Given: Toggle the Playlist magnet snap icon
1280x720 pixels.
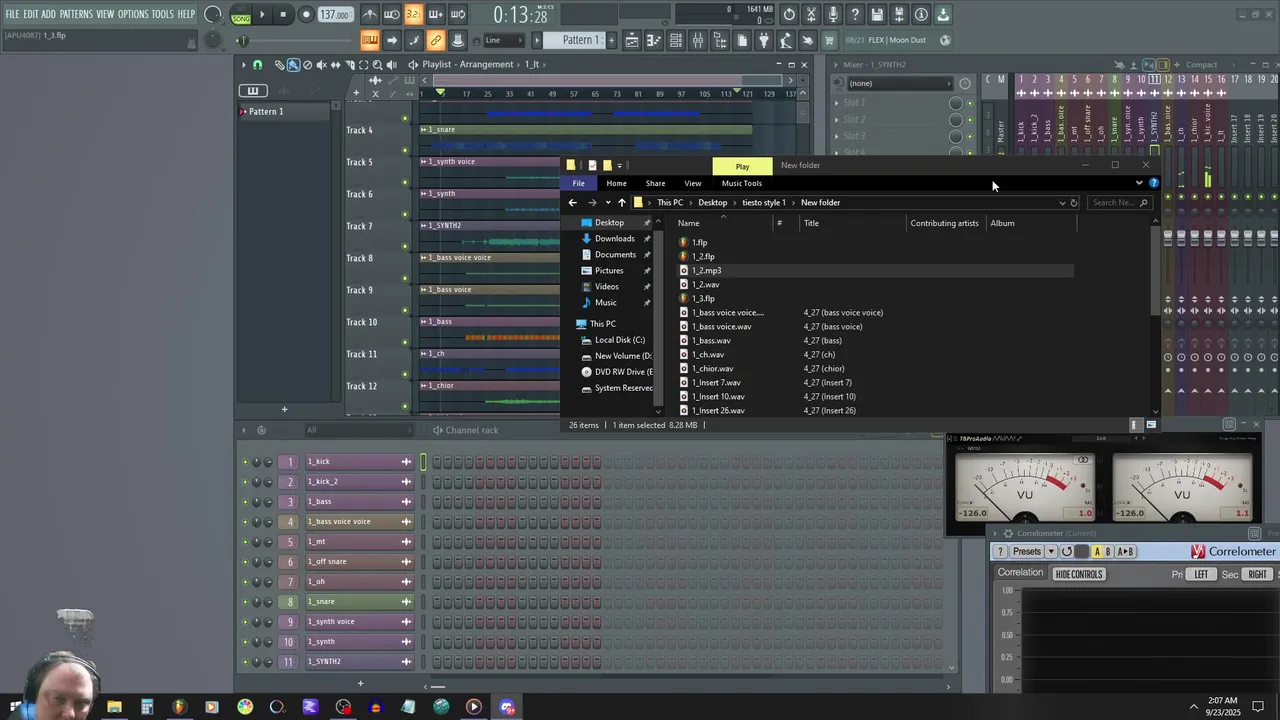Looking at the screenshot, I should click(257, 65).
